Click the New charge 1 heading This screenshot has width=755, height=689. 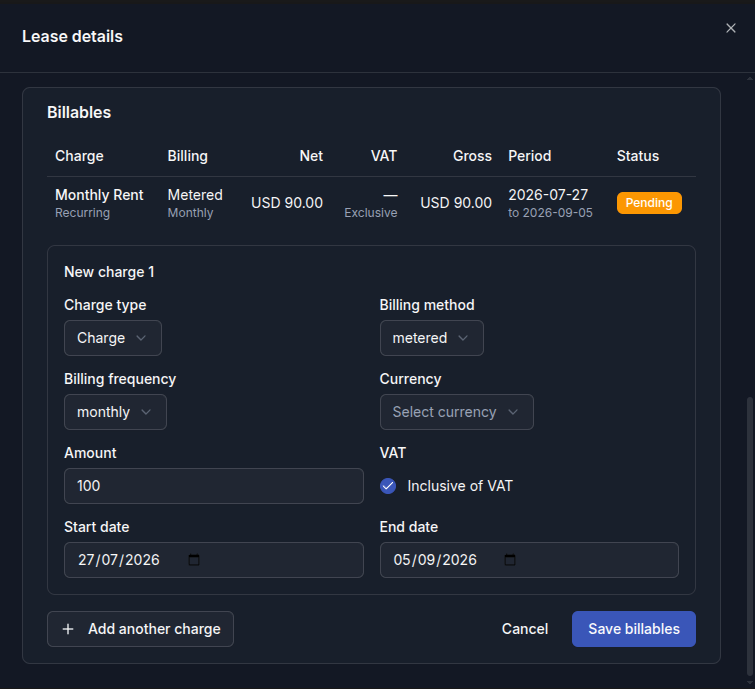[109, 272]
